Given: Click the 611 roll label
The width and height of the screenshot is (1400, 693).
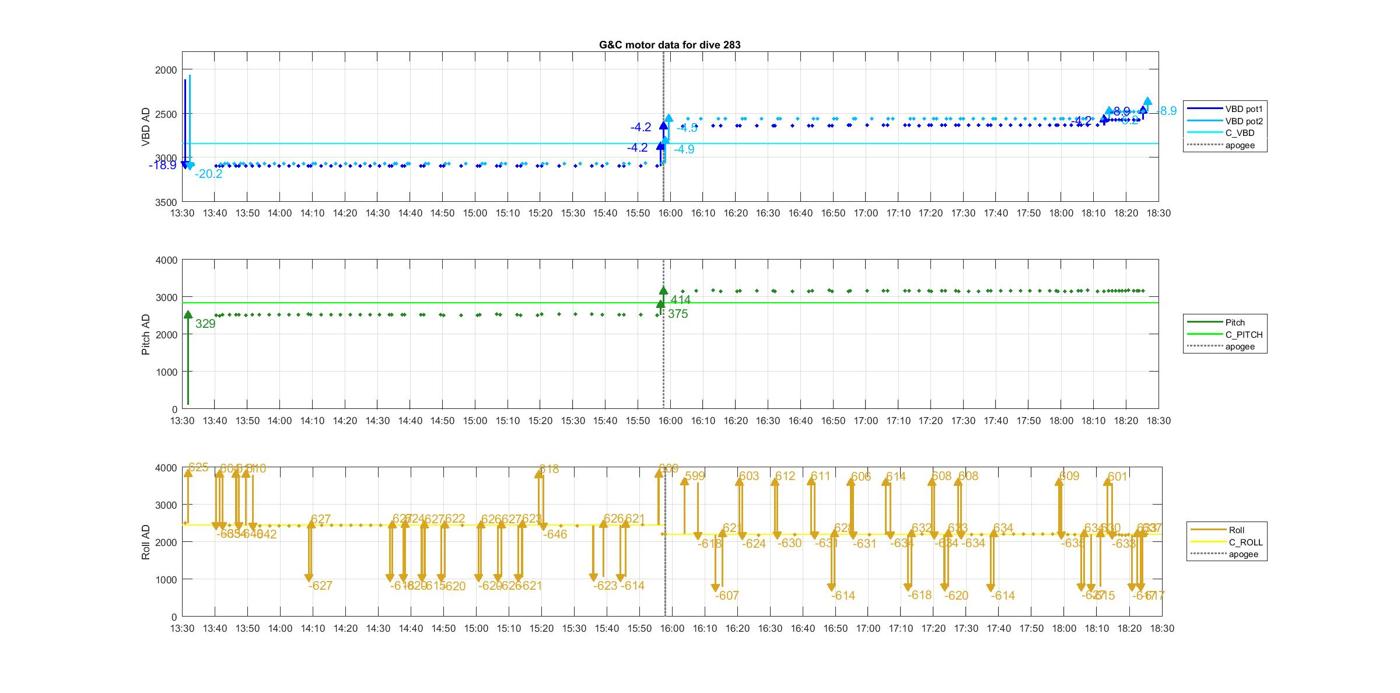Looking at the screenshot, I should (x=821, y=477).
